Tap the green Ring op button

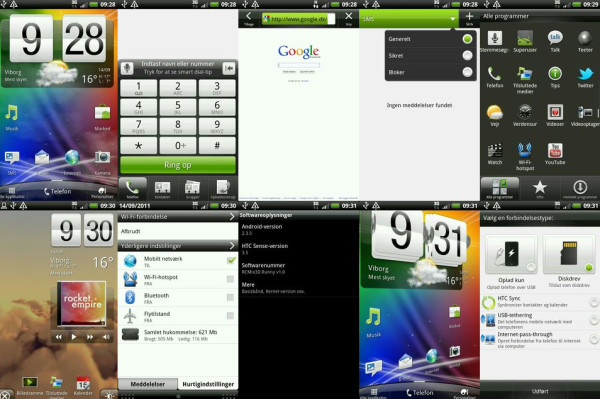178,165
